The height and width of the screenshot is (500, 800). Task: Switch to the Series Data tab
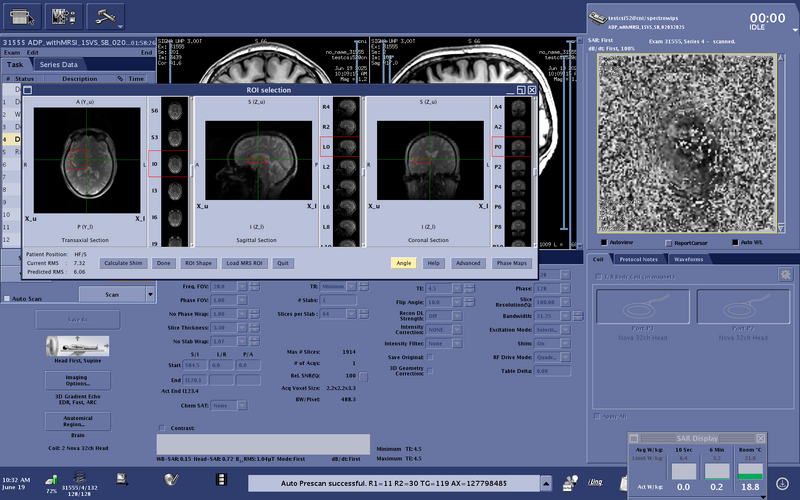coord(59,65)
